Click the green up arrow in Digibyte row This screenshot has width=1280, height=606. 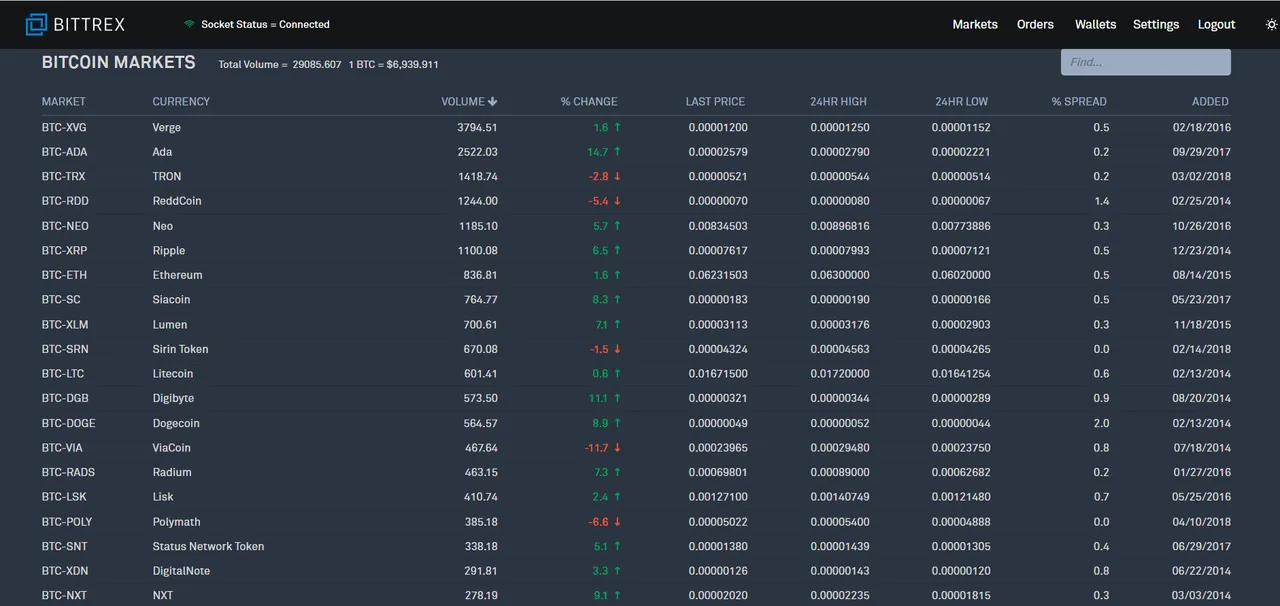pos(617,398)
